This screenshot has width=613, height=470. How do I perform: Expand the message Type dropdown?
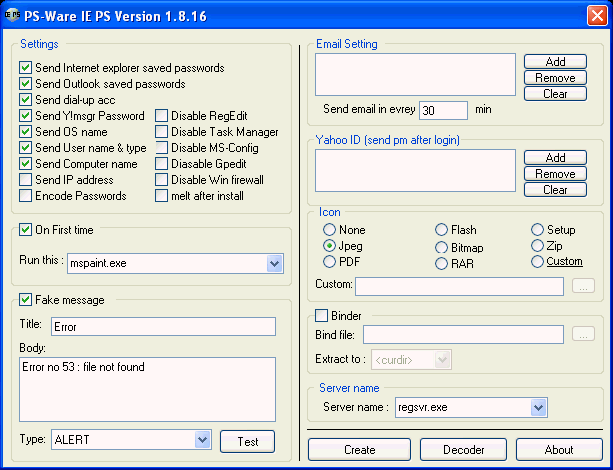(x=202, y=440)
